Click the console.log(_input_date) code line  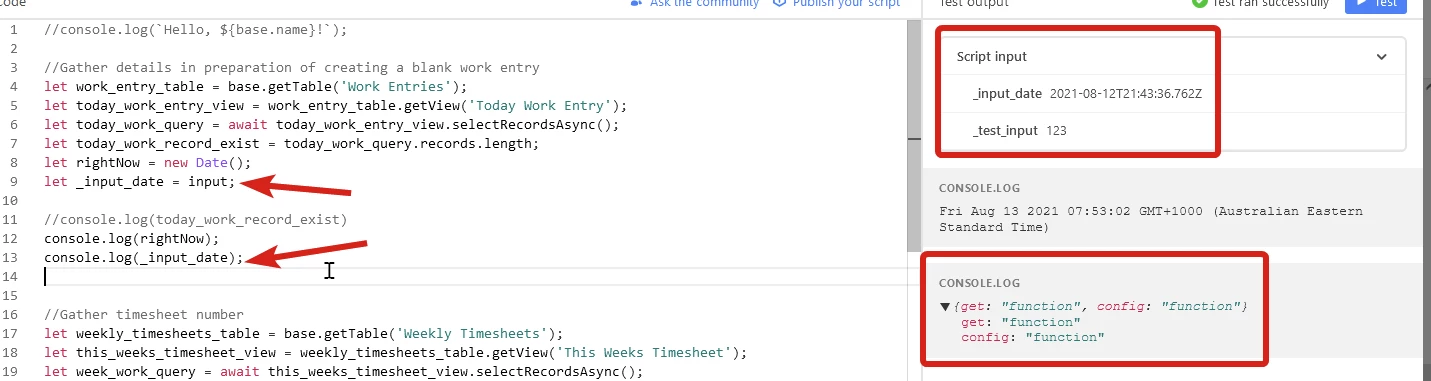[x=144, y=257]
